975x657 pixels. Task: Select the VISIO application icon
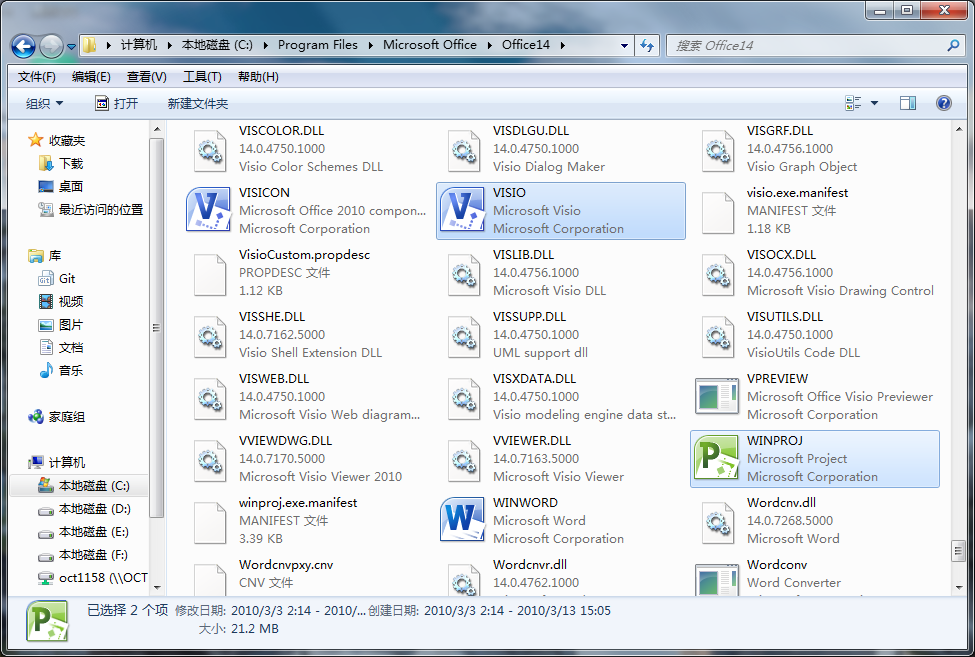click(462, 210)
